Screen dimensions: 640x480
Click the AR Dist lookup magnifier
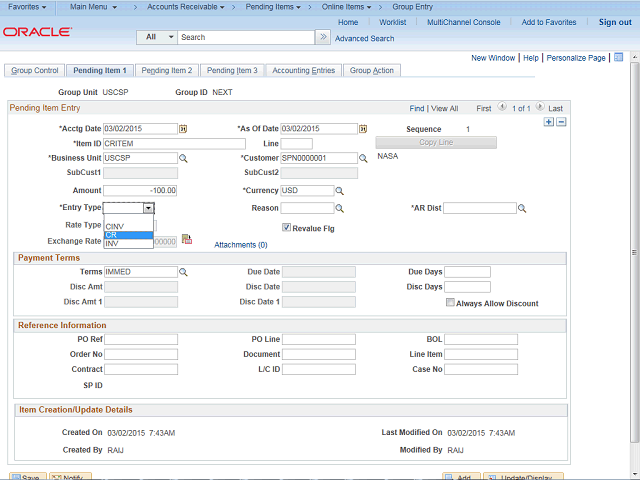pyautogui.click(x=522, y=208)
